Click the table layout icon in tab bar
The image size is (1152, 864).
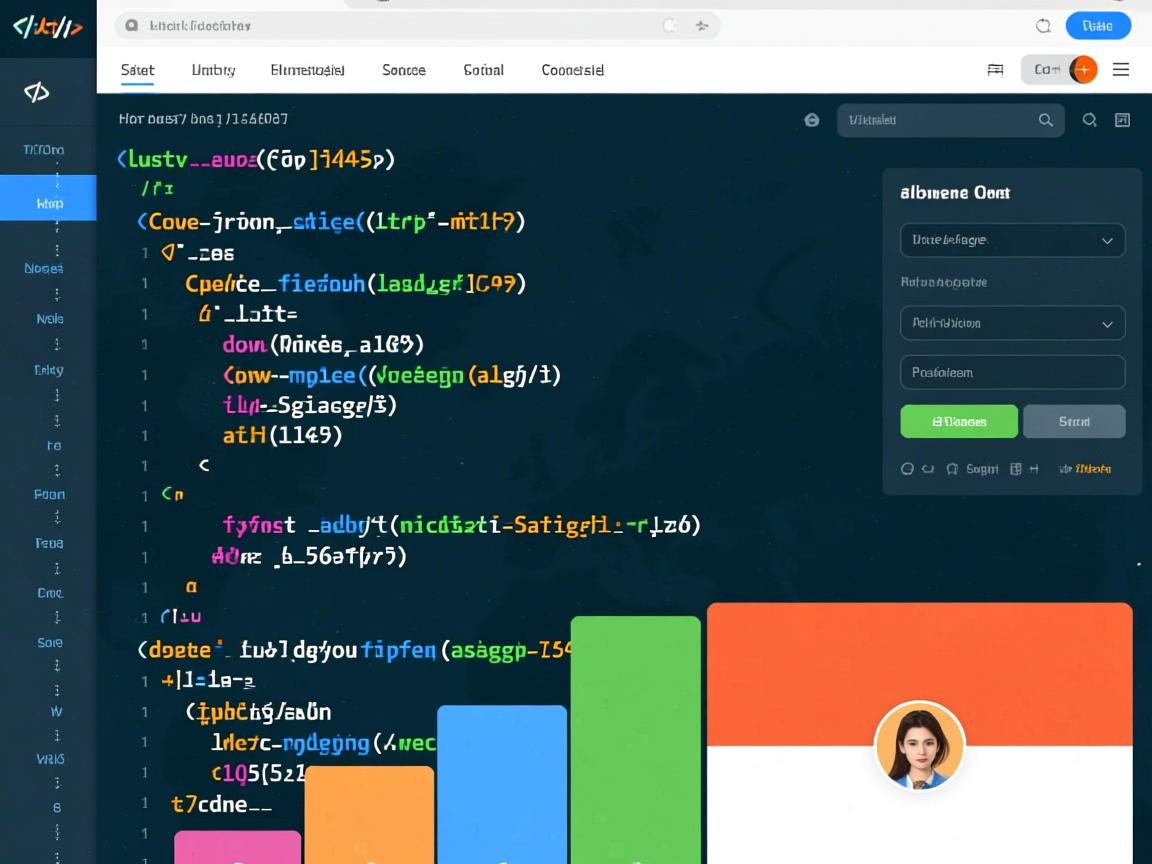[995, 69]
